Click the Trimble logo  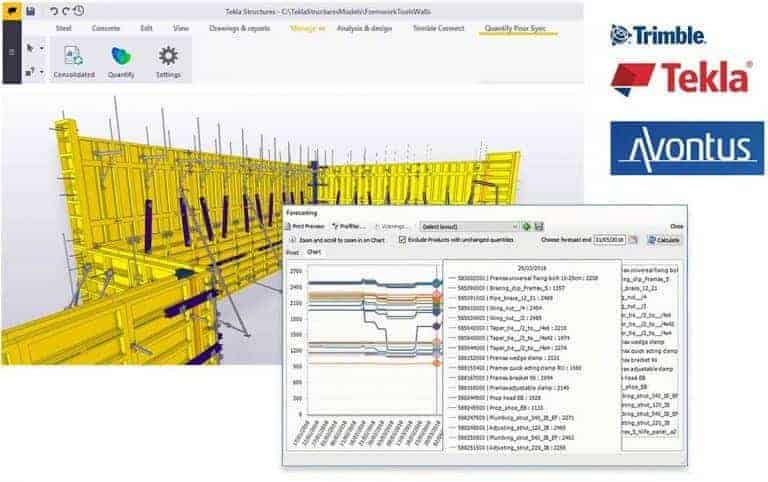[x=658, y=35]
